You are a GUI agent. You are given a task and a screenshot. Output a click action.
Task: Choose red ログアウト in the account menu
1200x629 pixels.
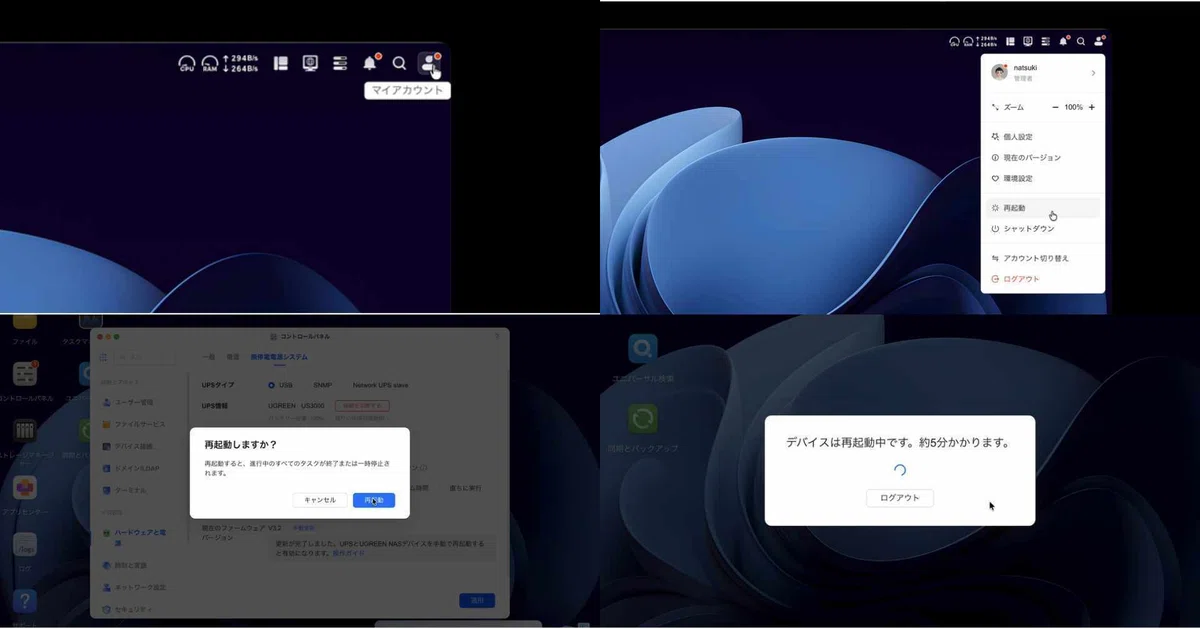(1042, 279)
